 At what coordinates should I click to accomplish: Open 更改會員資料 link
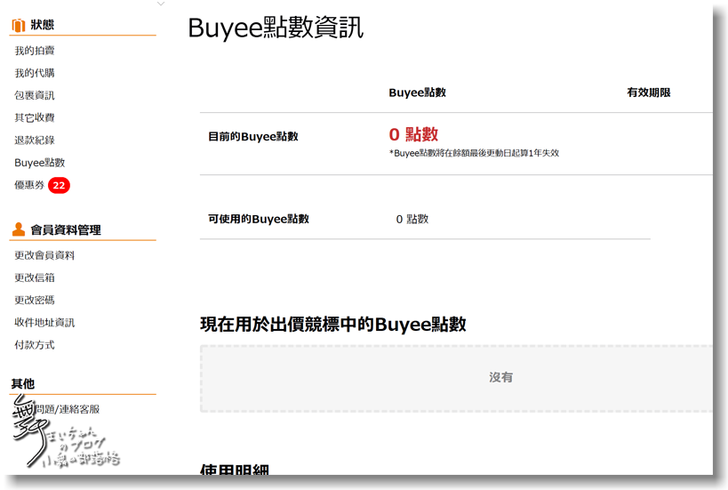45,255
